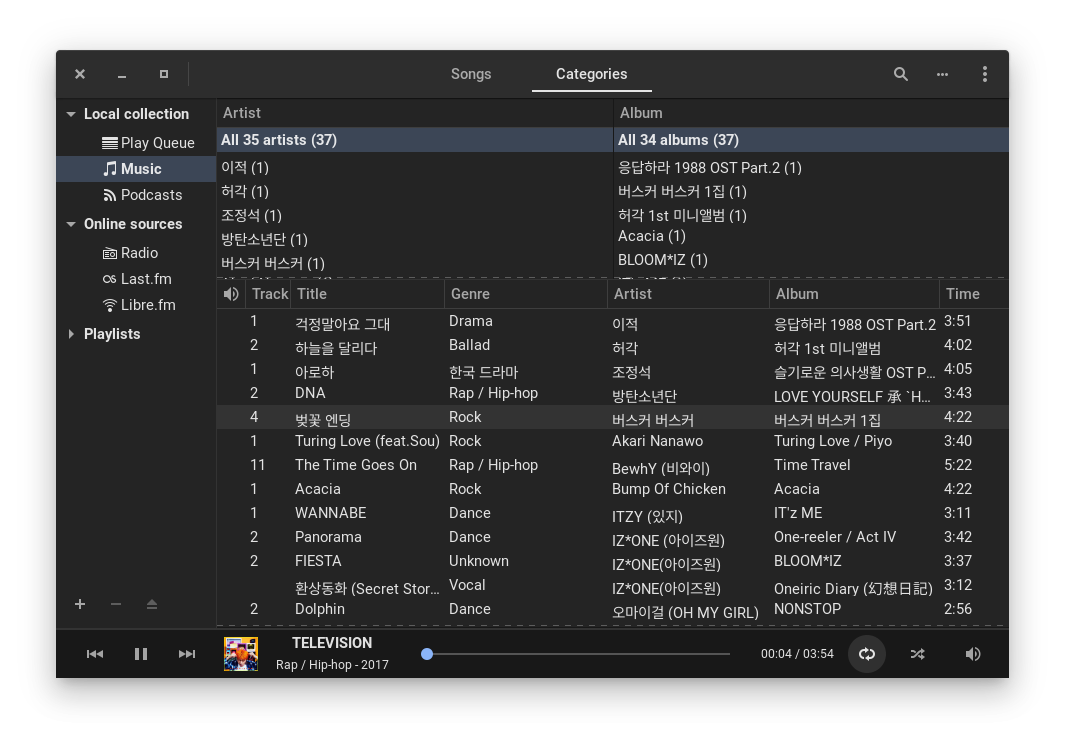The width and height of the screenshot is (1065, 740).
Task: Open Podcasts in the sidebar
Action: (151, 195)
